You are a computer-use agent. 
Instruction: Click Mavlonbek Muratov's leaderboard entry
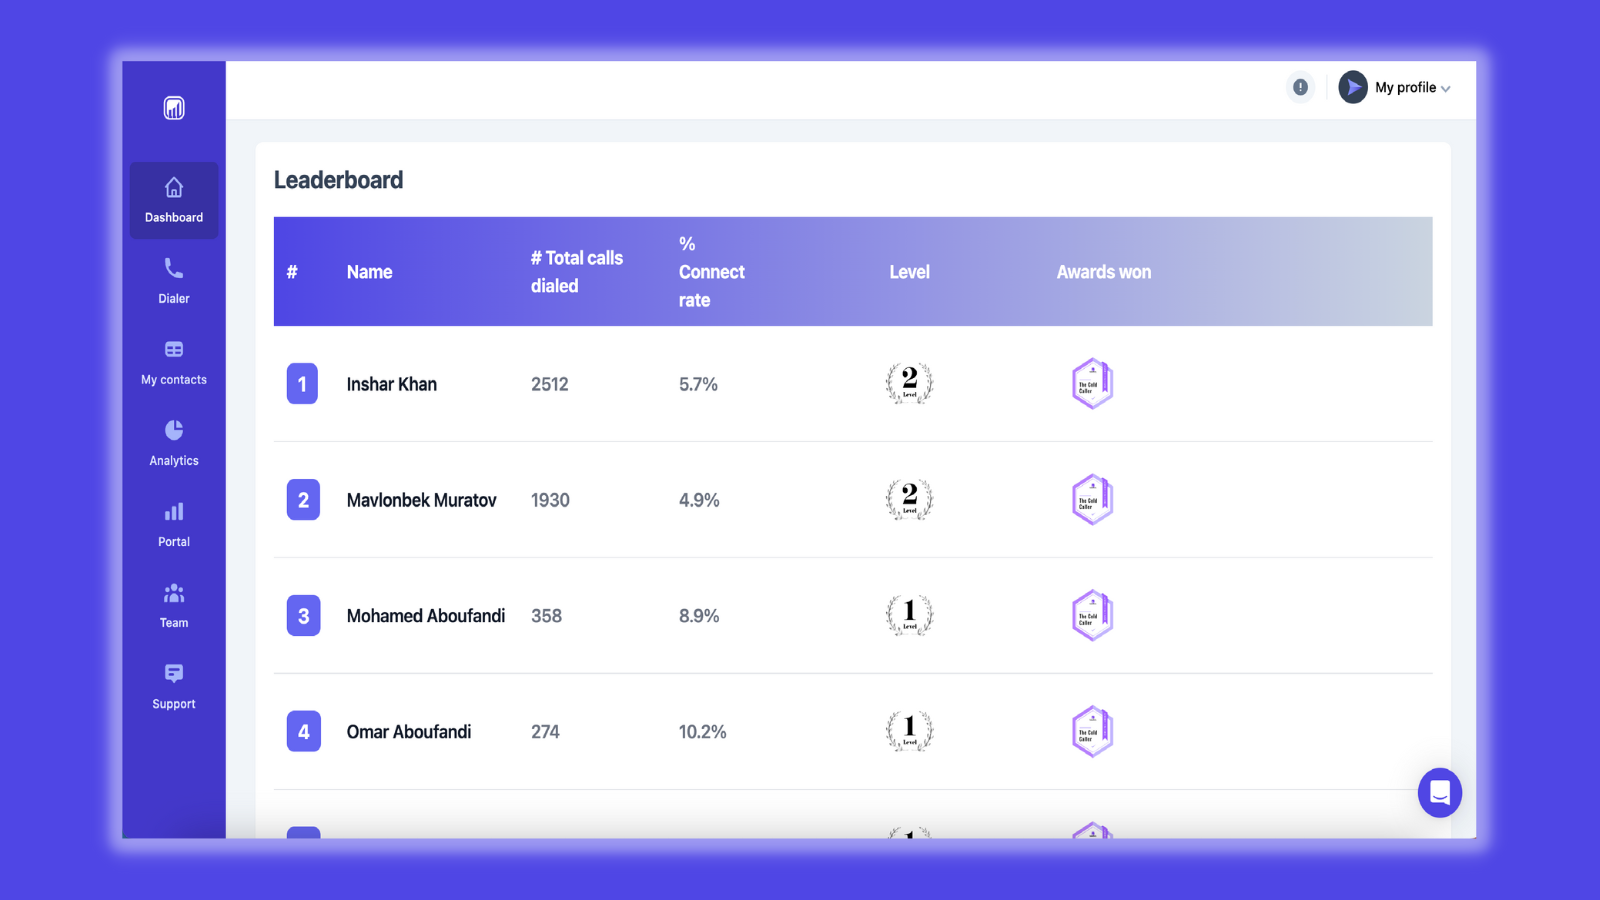(423, 500)
